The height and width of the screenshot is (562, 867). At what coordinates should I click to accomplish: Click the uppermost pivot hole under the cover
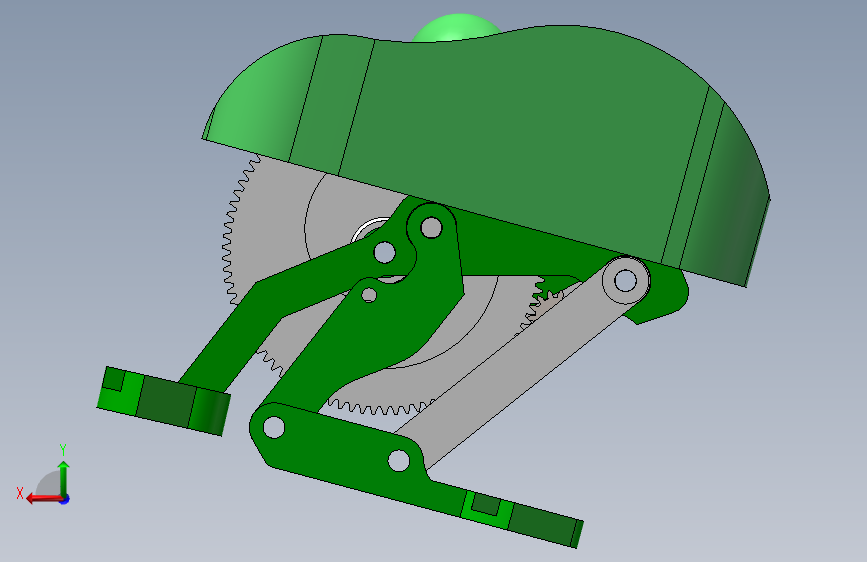[x=431, y=227]
